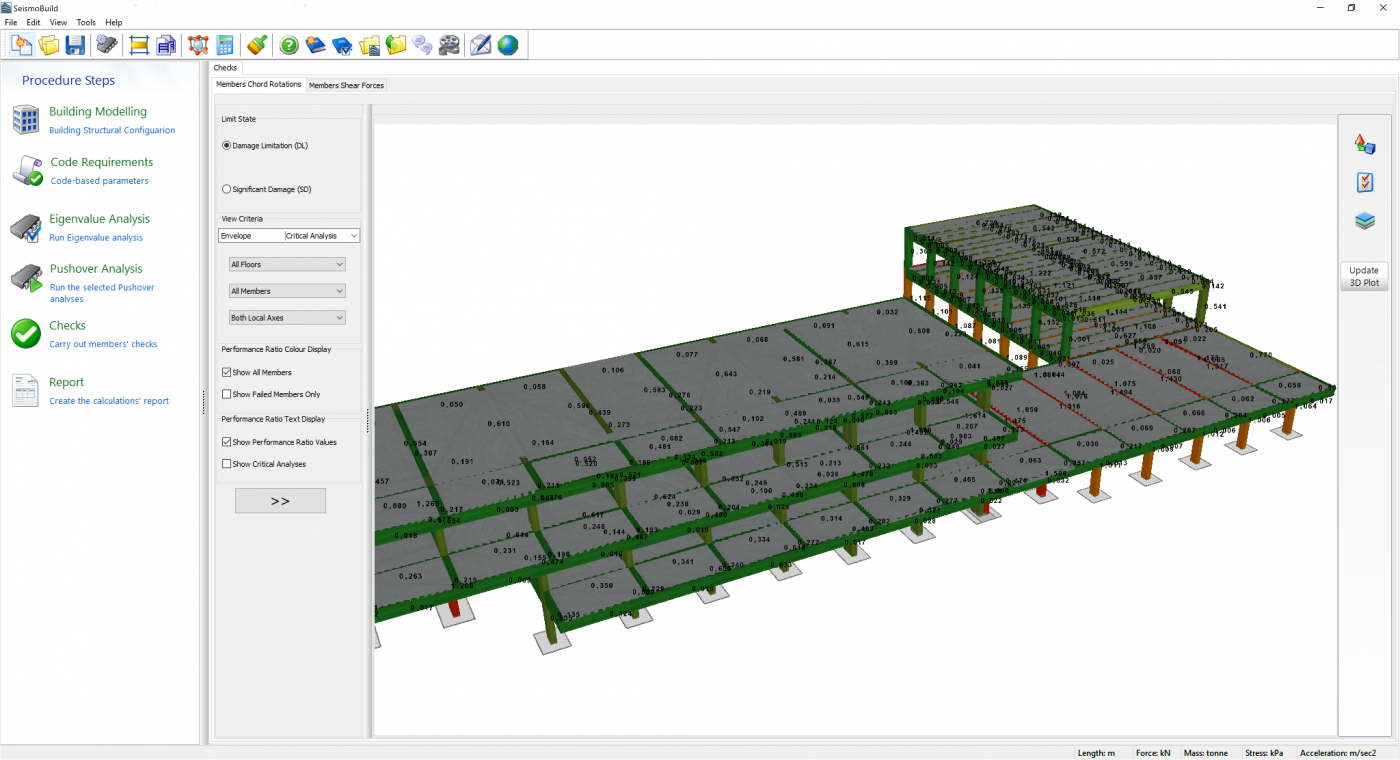Open the Code-based parameters link
Image resolution: width=1400 pixels, height=760 pixels.
(x=99, y=181)
